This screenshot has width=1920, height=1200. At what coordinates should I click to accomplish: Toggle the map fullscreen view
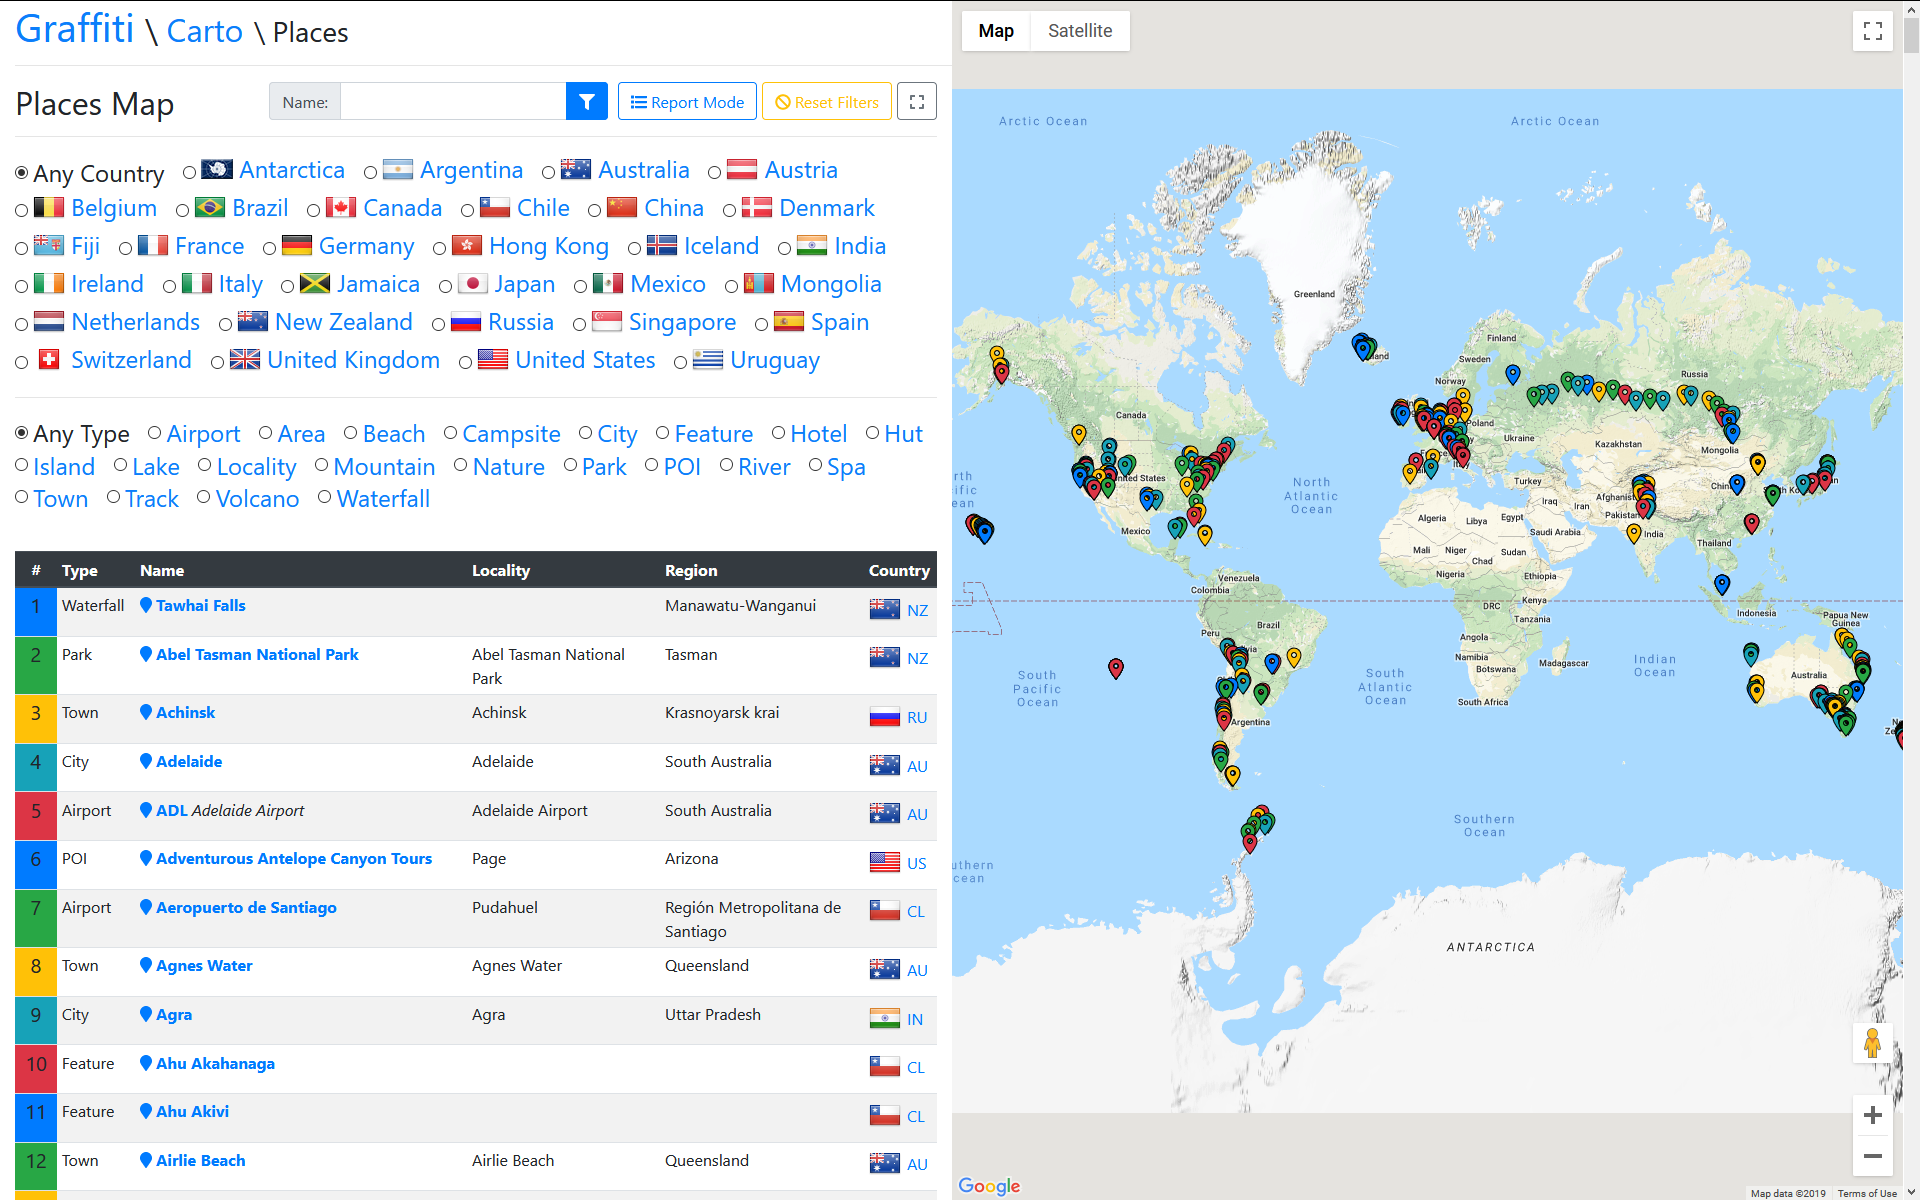click(x=1872, y=31)
